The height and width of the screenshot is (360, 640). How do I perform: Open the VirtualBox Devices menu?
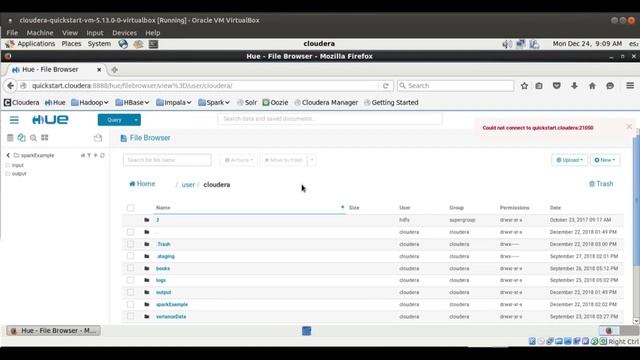click(124, 33)
